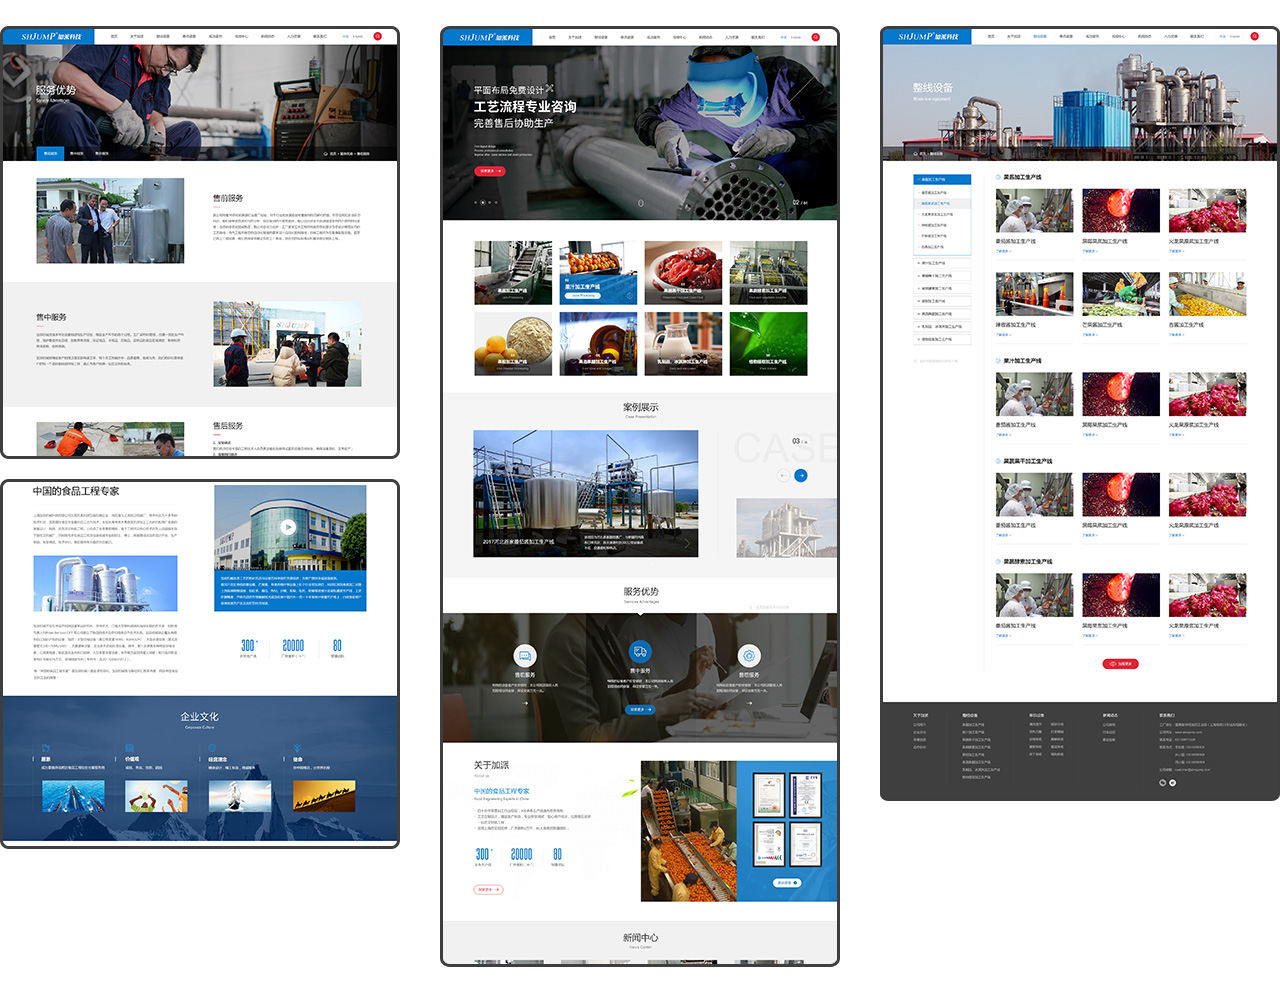Select the active blue 售前服务 tab on service page
Image resolution: width=1280 pixels, height=1004 pixels.
click(x=50, y=153)
